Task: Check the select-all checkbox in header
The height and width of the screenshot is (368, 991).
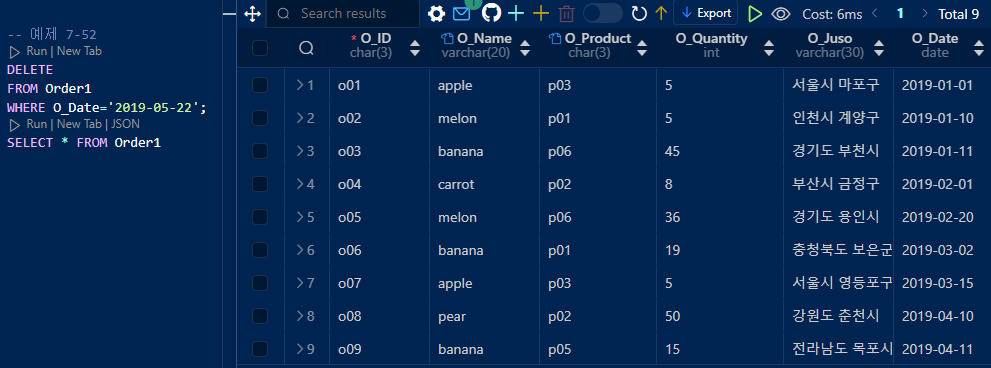Action: 260,48
